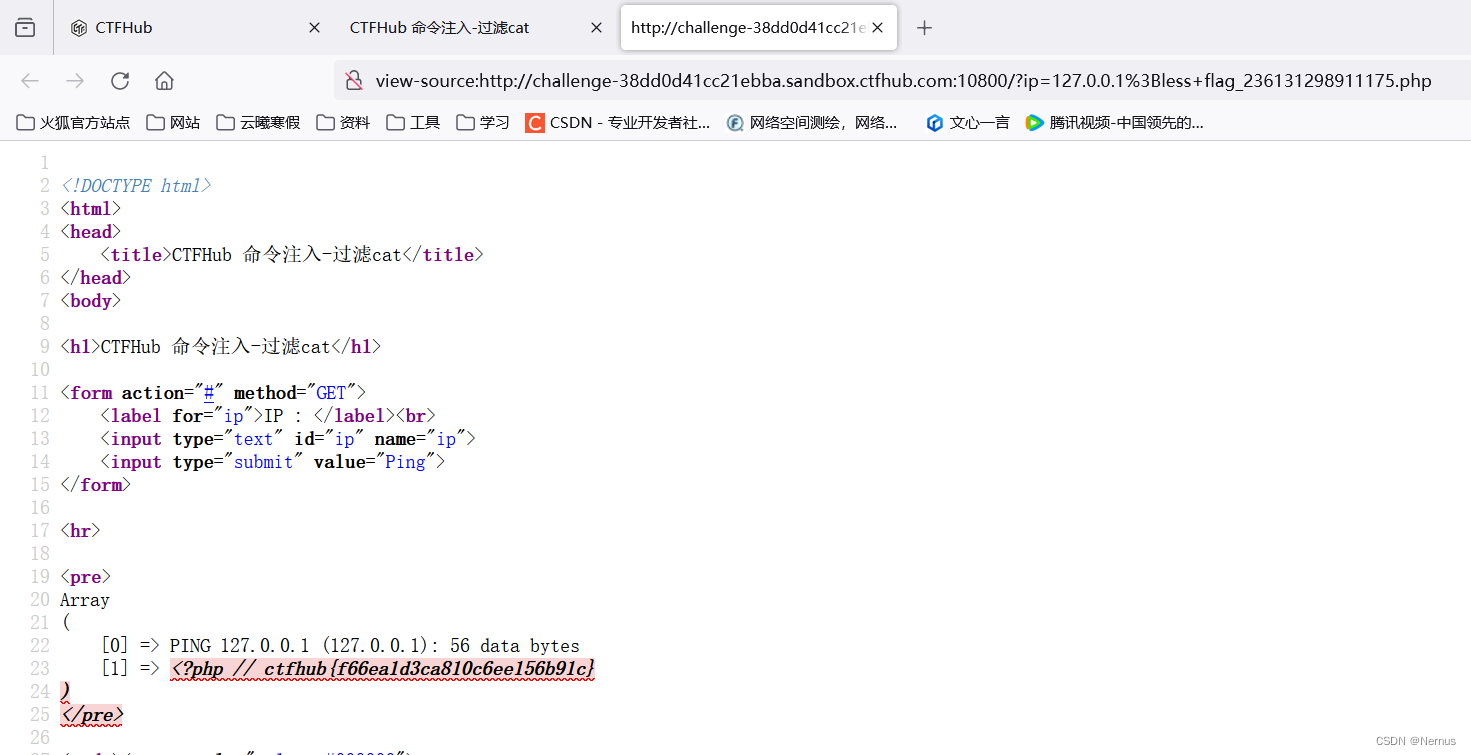This screenshot has height=755, width=1471.
Task: Reload the current page
Action: pos(120,81)
